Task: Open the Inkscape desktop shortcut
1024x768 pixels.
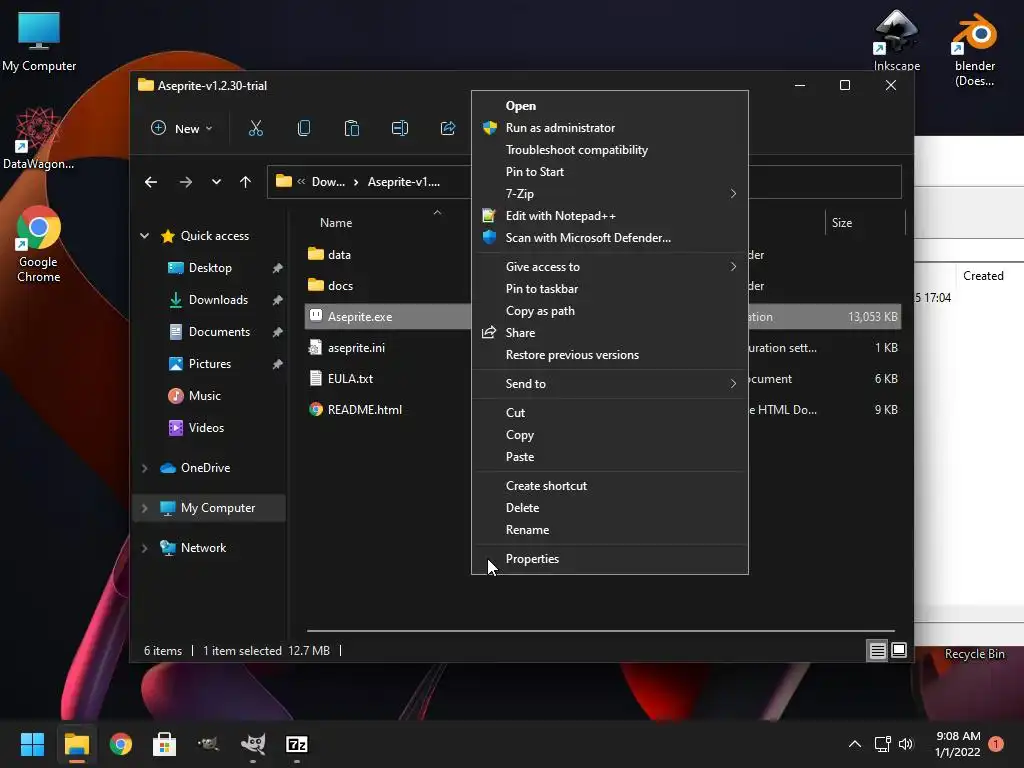Action: coord(897,40)
